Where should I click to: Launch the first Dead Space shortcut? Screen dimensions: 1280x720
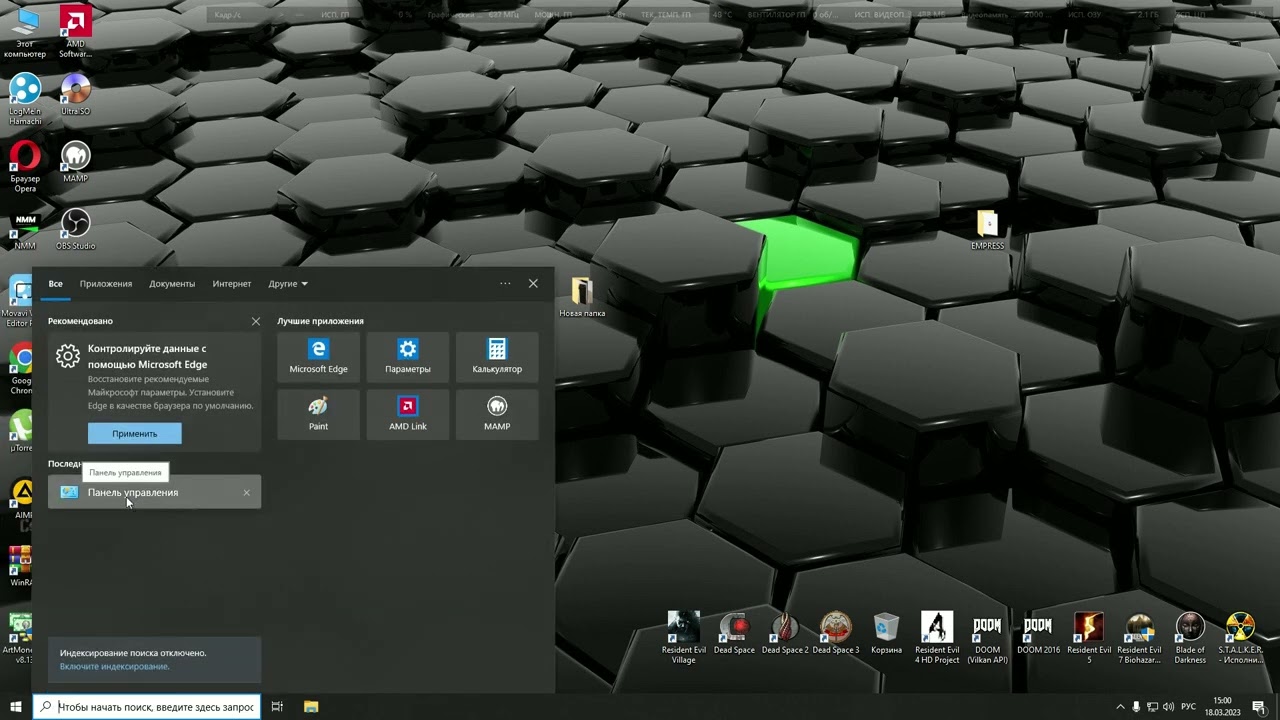734,633
